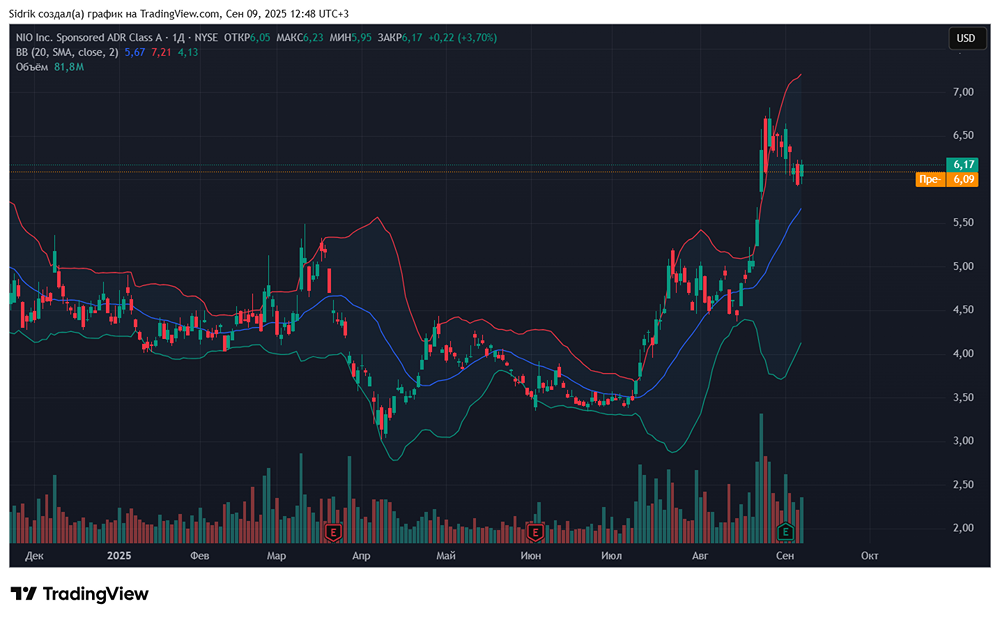Click the Июн label on time axis
This screenshot has height=620, width=1000.
coord(531,556)
